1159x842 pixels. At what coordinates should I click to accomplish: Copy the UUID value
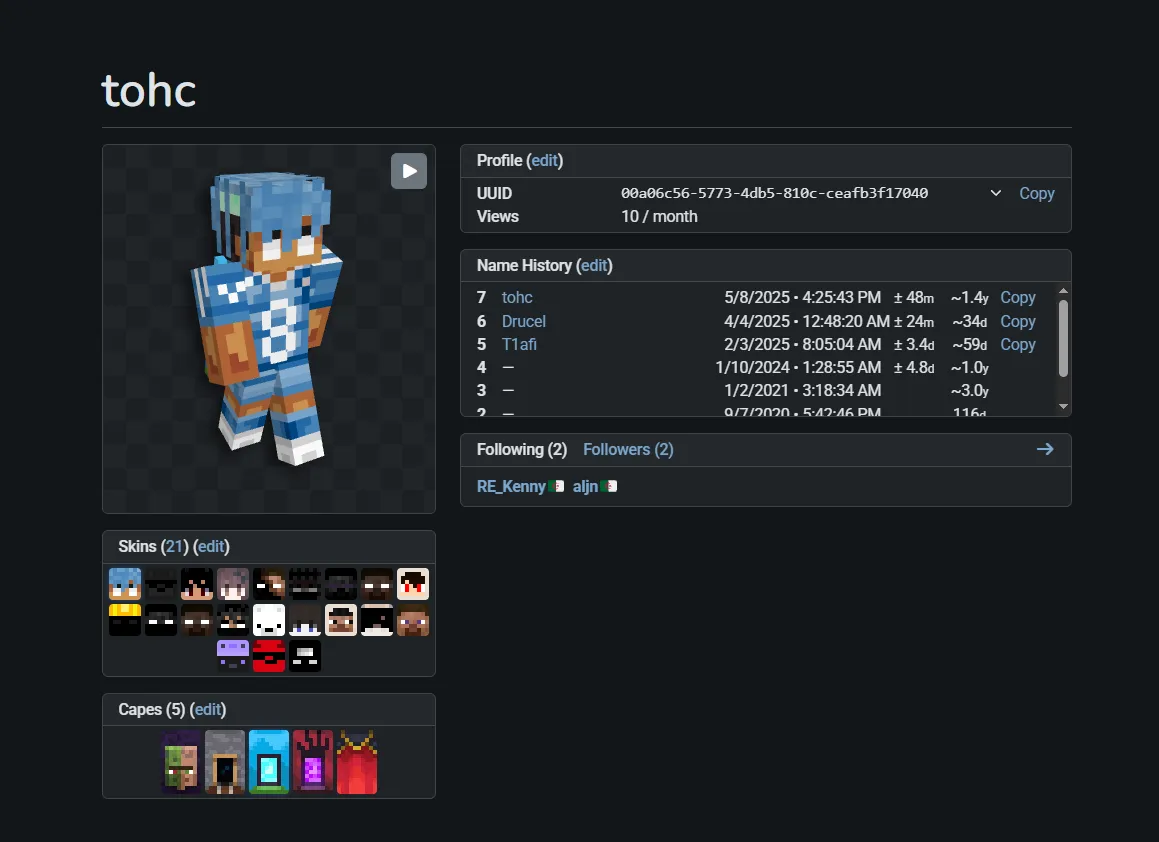1036,193
